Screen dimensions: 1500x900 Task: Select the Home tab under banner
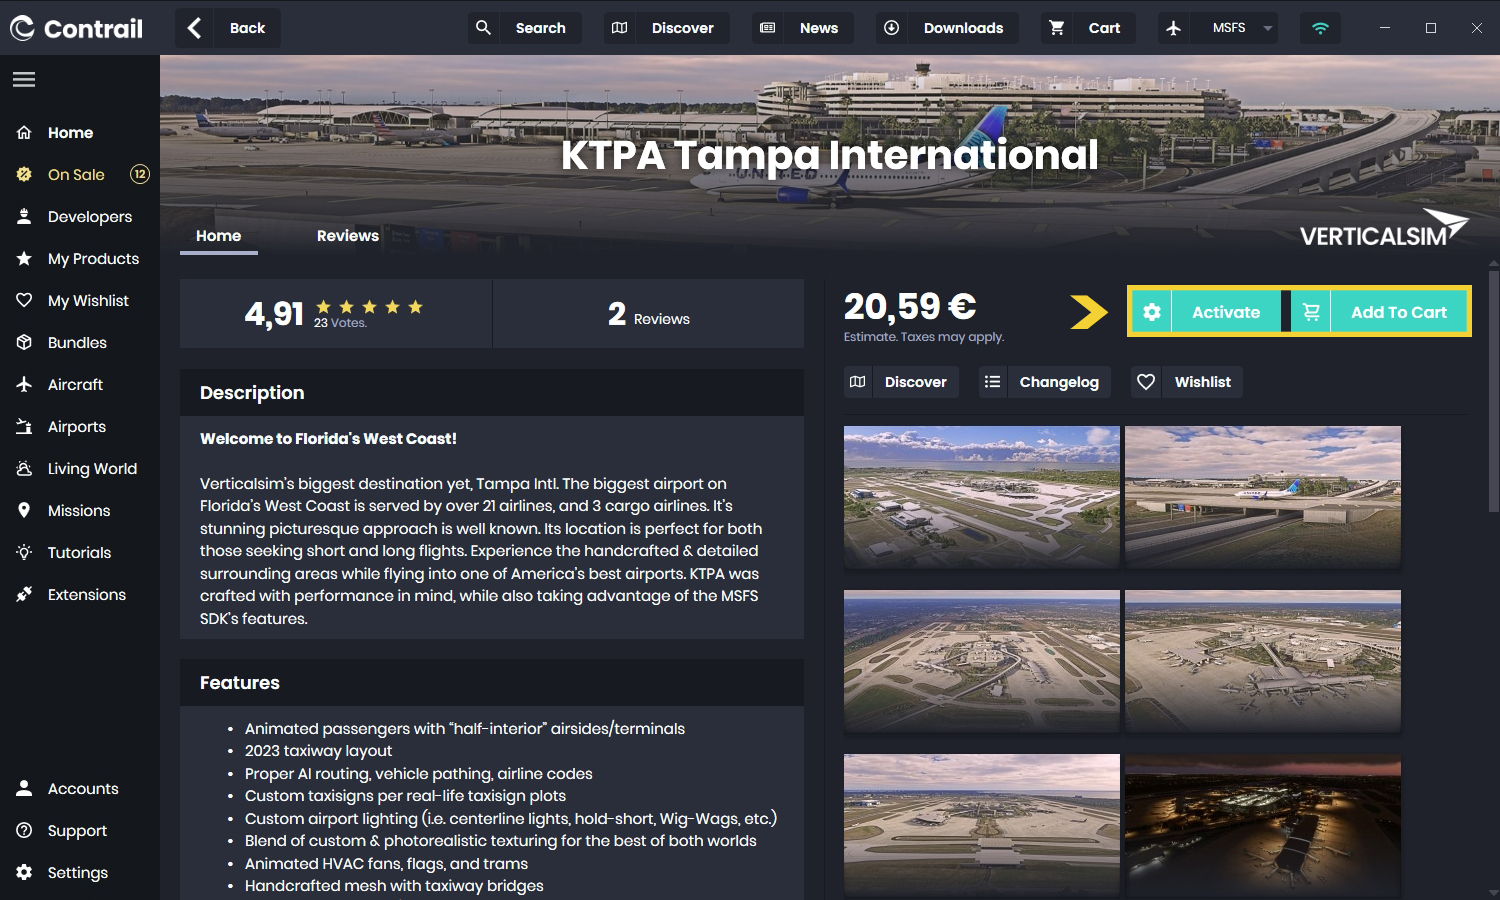pyautogui.click(x=218, y=236)
